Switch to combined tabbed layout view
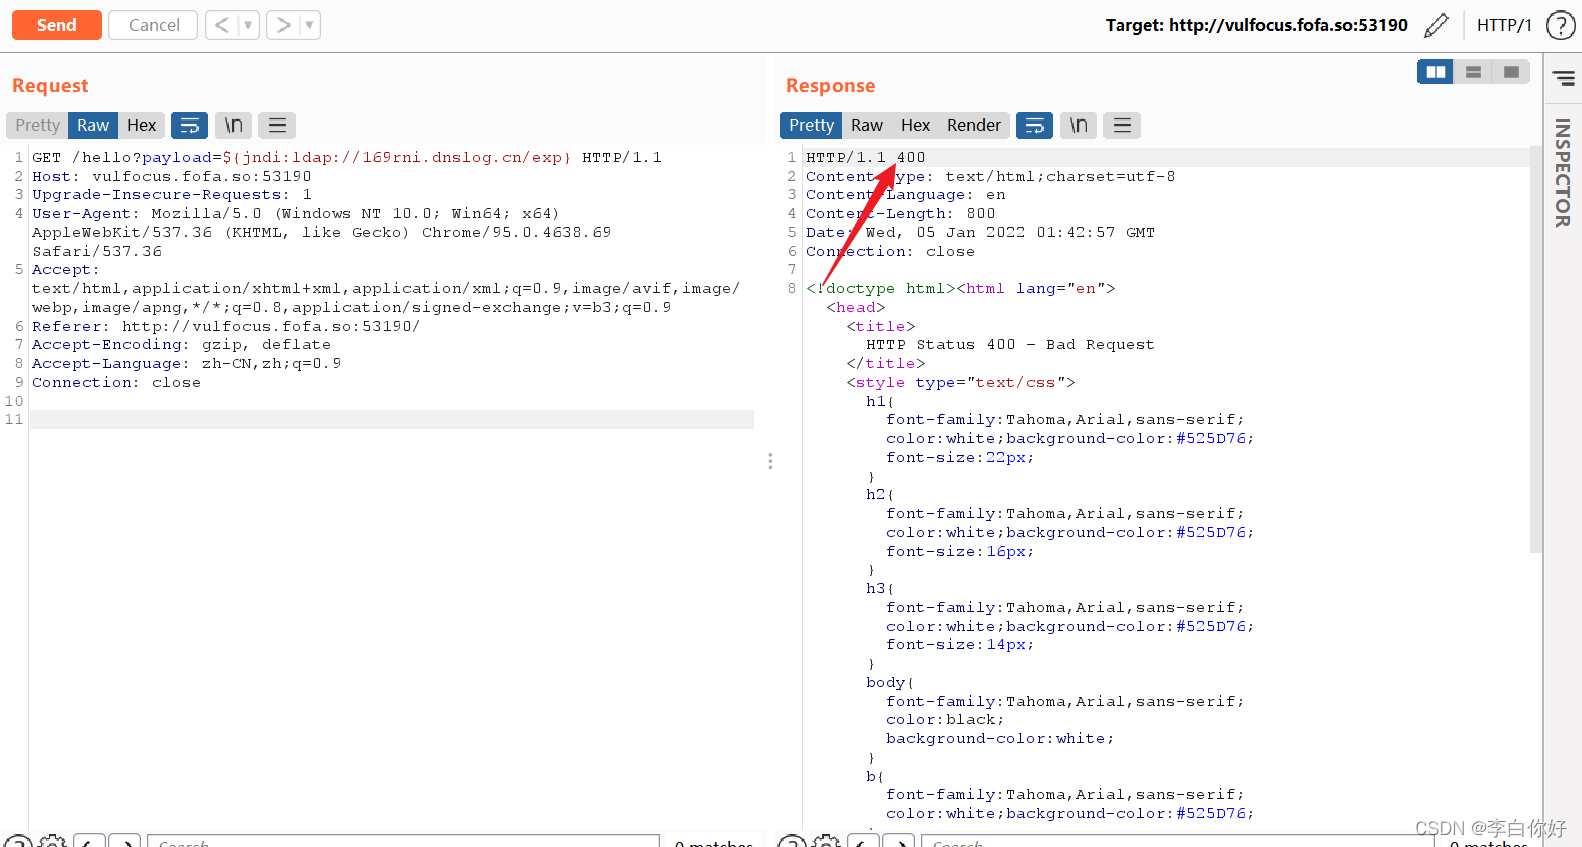1582x847 pixels. (1511, 72)
